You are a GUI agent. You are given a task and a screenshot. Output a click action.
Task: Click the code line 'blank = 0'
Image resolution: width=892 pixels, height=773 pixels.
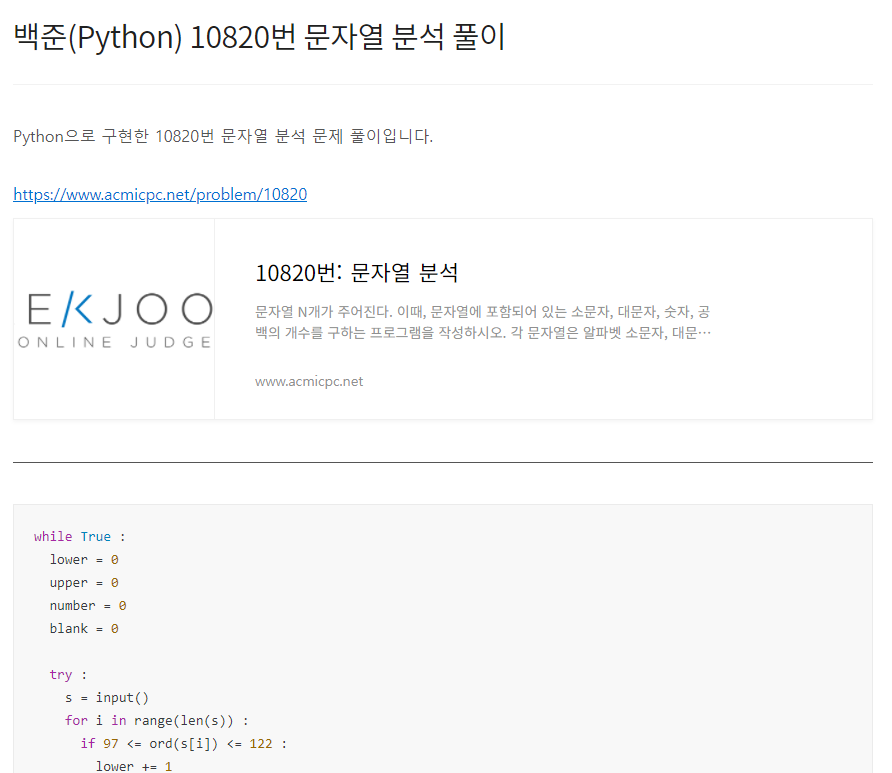point(84,629)
